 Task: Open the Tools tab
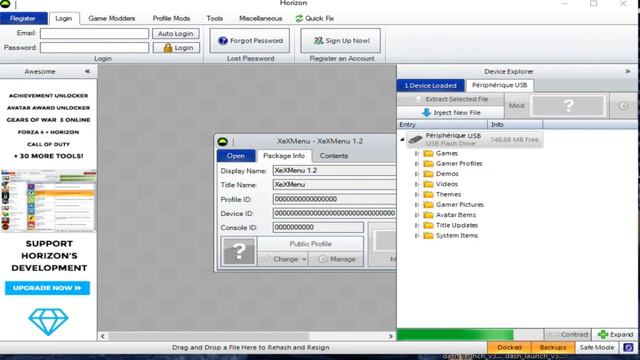pos(215,18)
